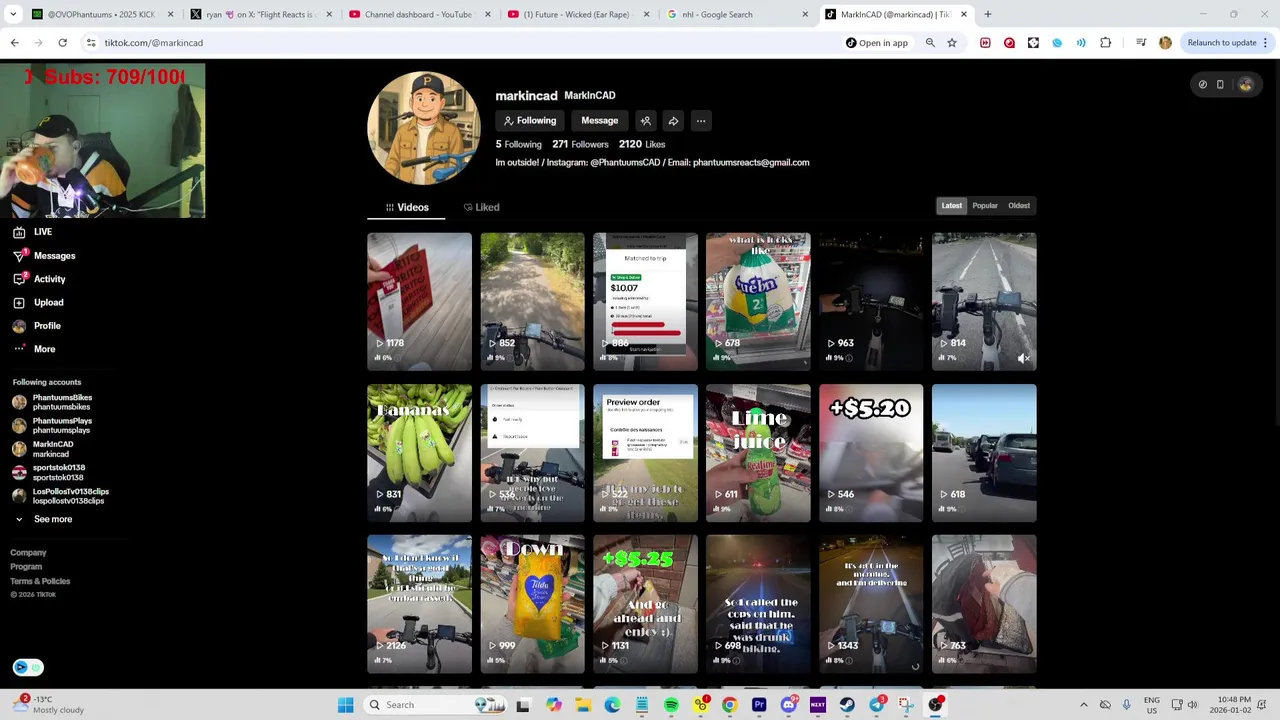Open the account avatar menu at top right

click(1245, 85)
